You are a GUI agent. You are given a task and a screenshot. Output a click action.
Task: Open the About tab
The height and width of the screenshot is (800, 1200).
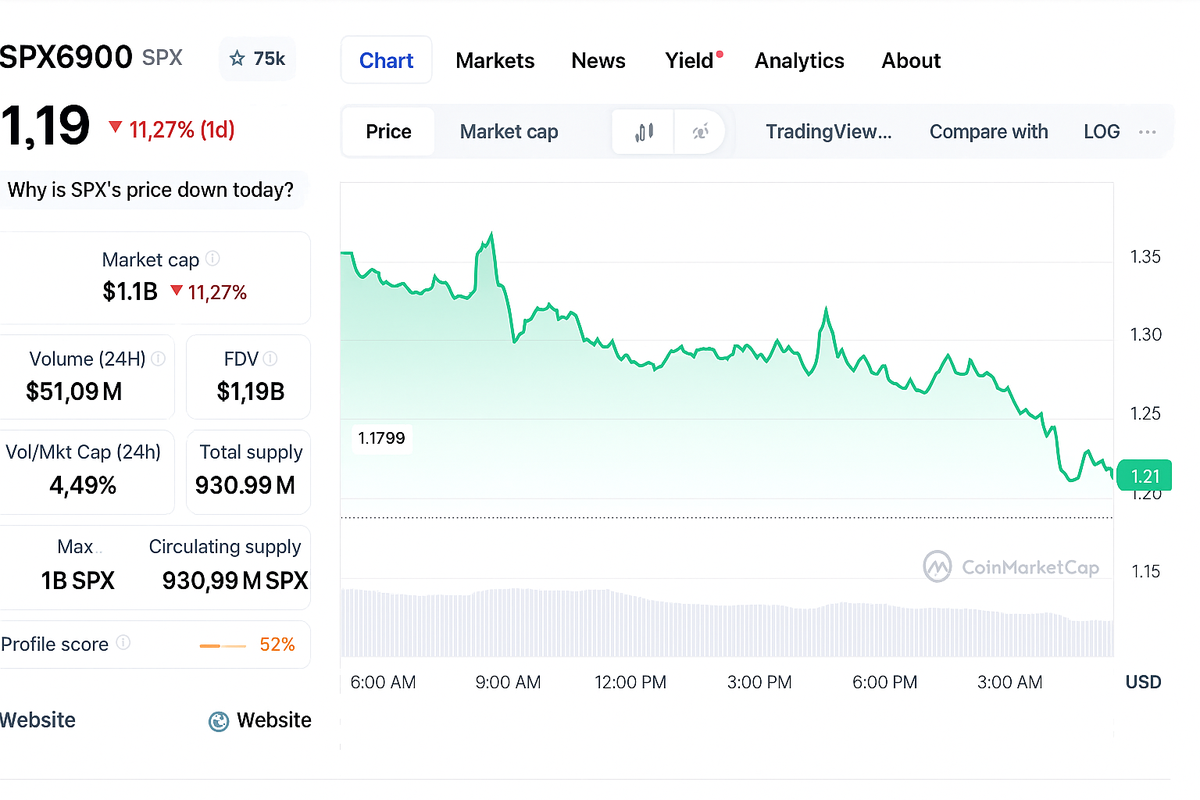pyautogui.click(x=911, y=60)
